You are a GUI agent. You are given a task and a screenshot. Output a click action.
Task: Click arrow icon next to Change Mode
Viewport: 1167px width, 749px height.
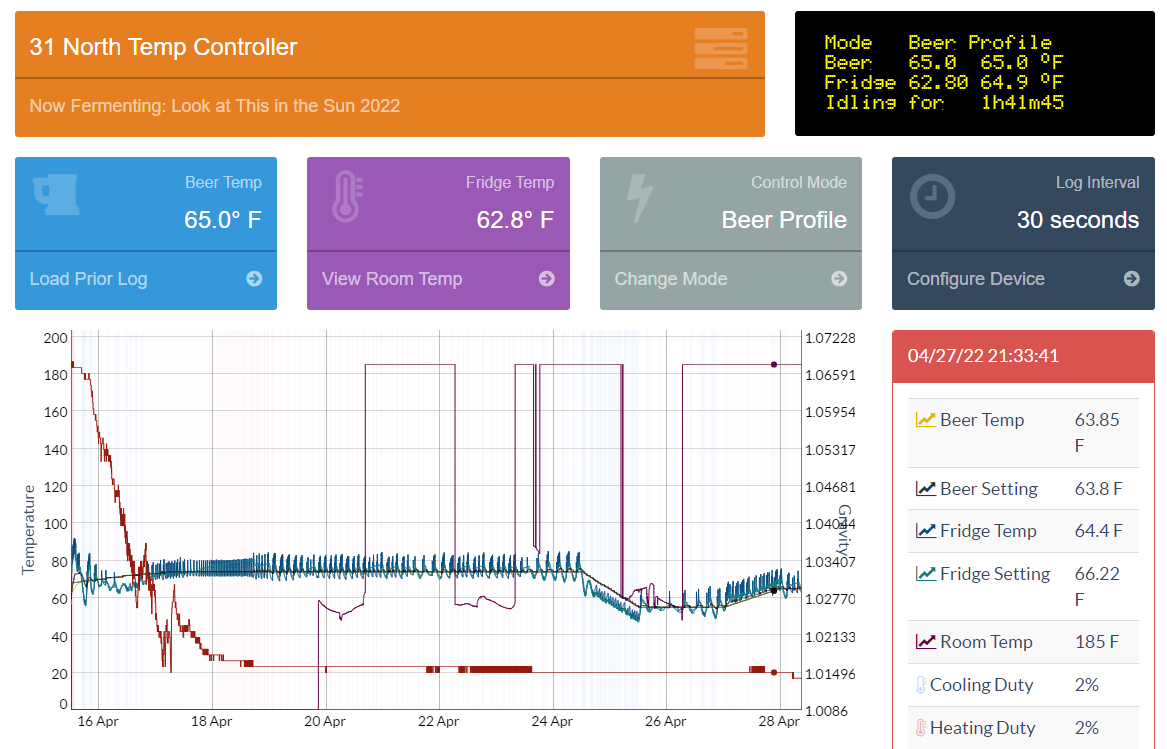click(x=840, y=278)
